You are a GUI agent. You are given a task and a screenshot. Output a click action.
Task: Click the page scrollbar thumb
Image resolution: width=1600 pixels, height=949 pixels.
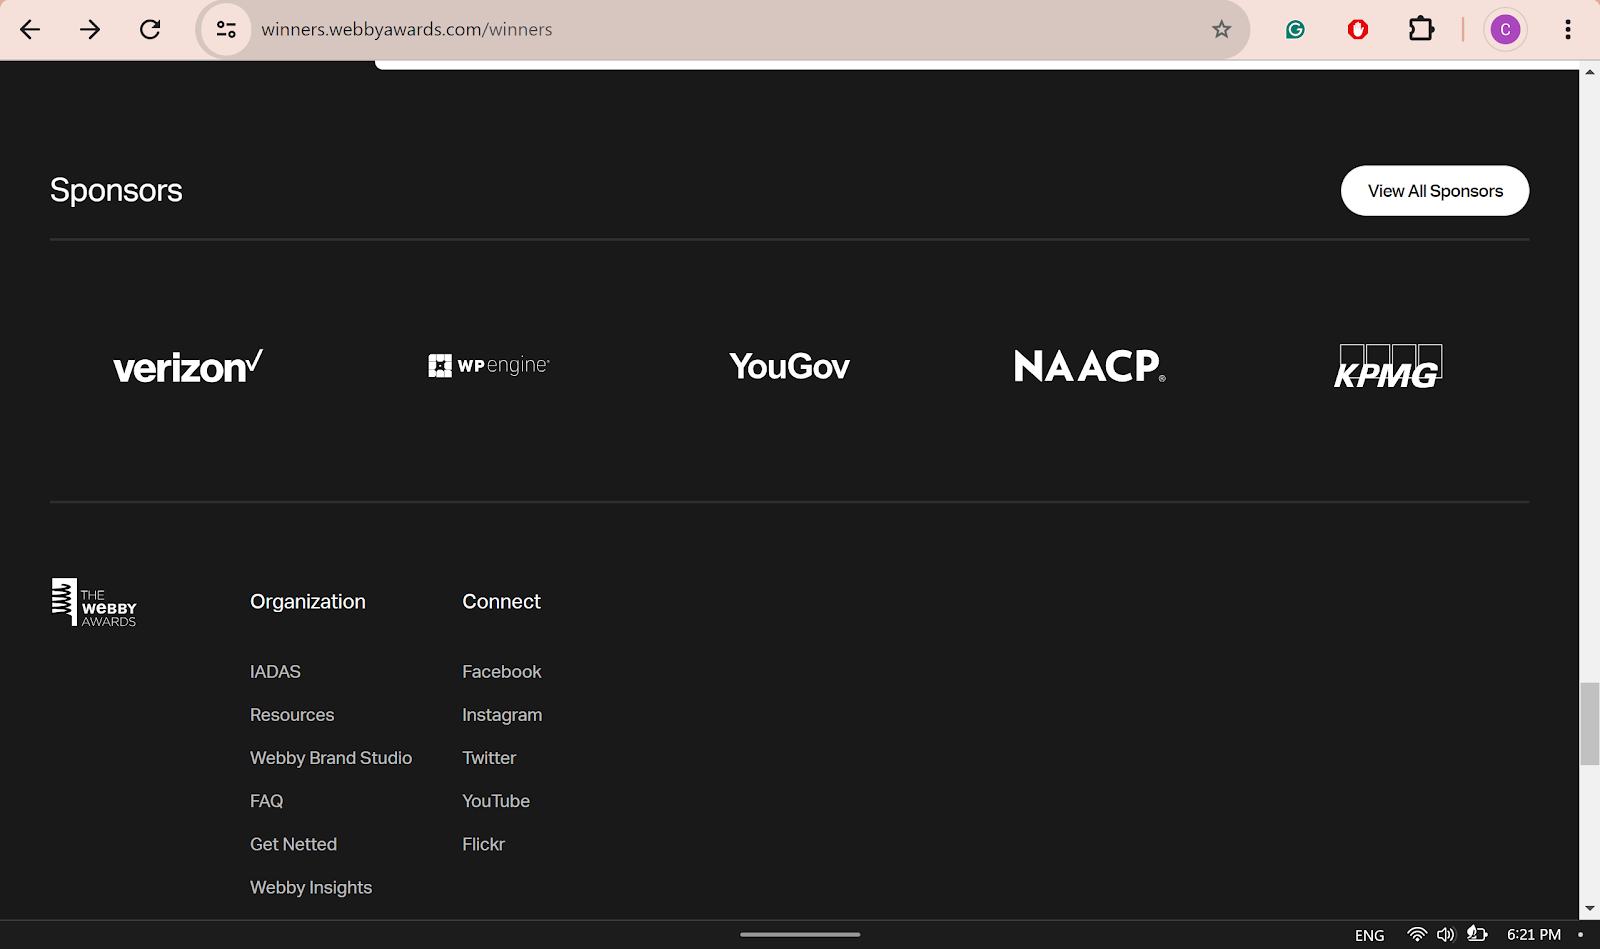pyautogui.click(x=1589, y=724)
